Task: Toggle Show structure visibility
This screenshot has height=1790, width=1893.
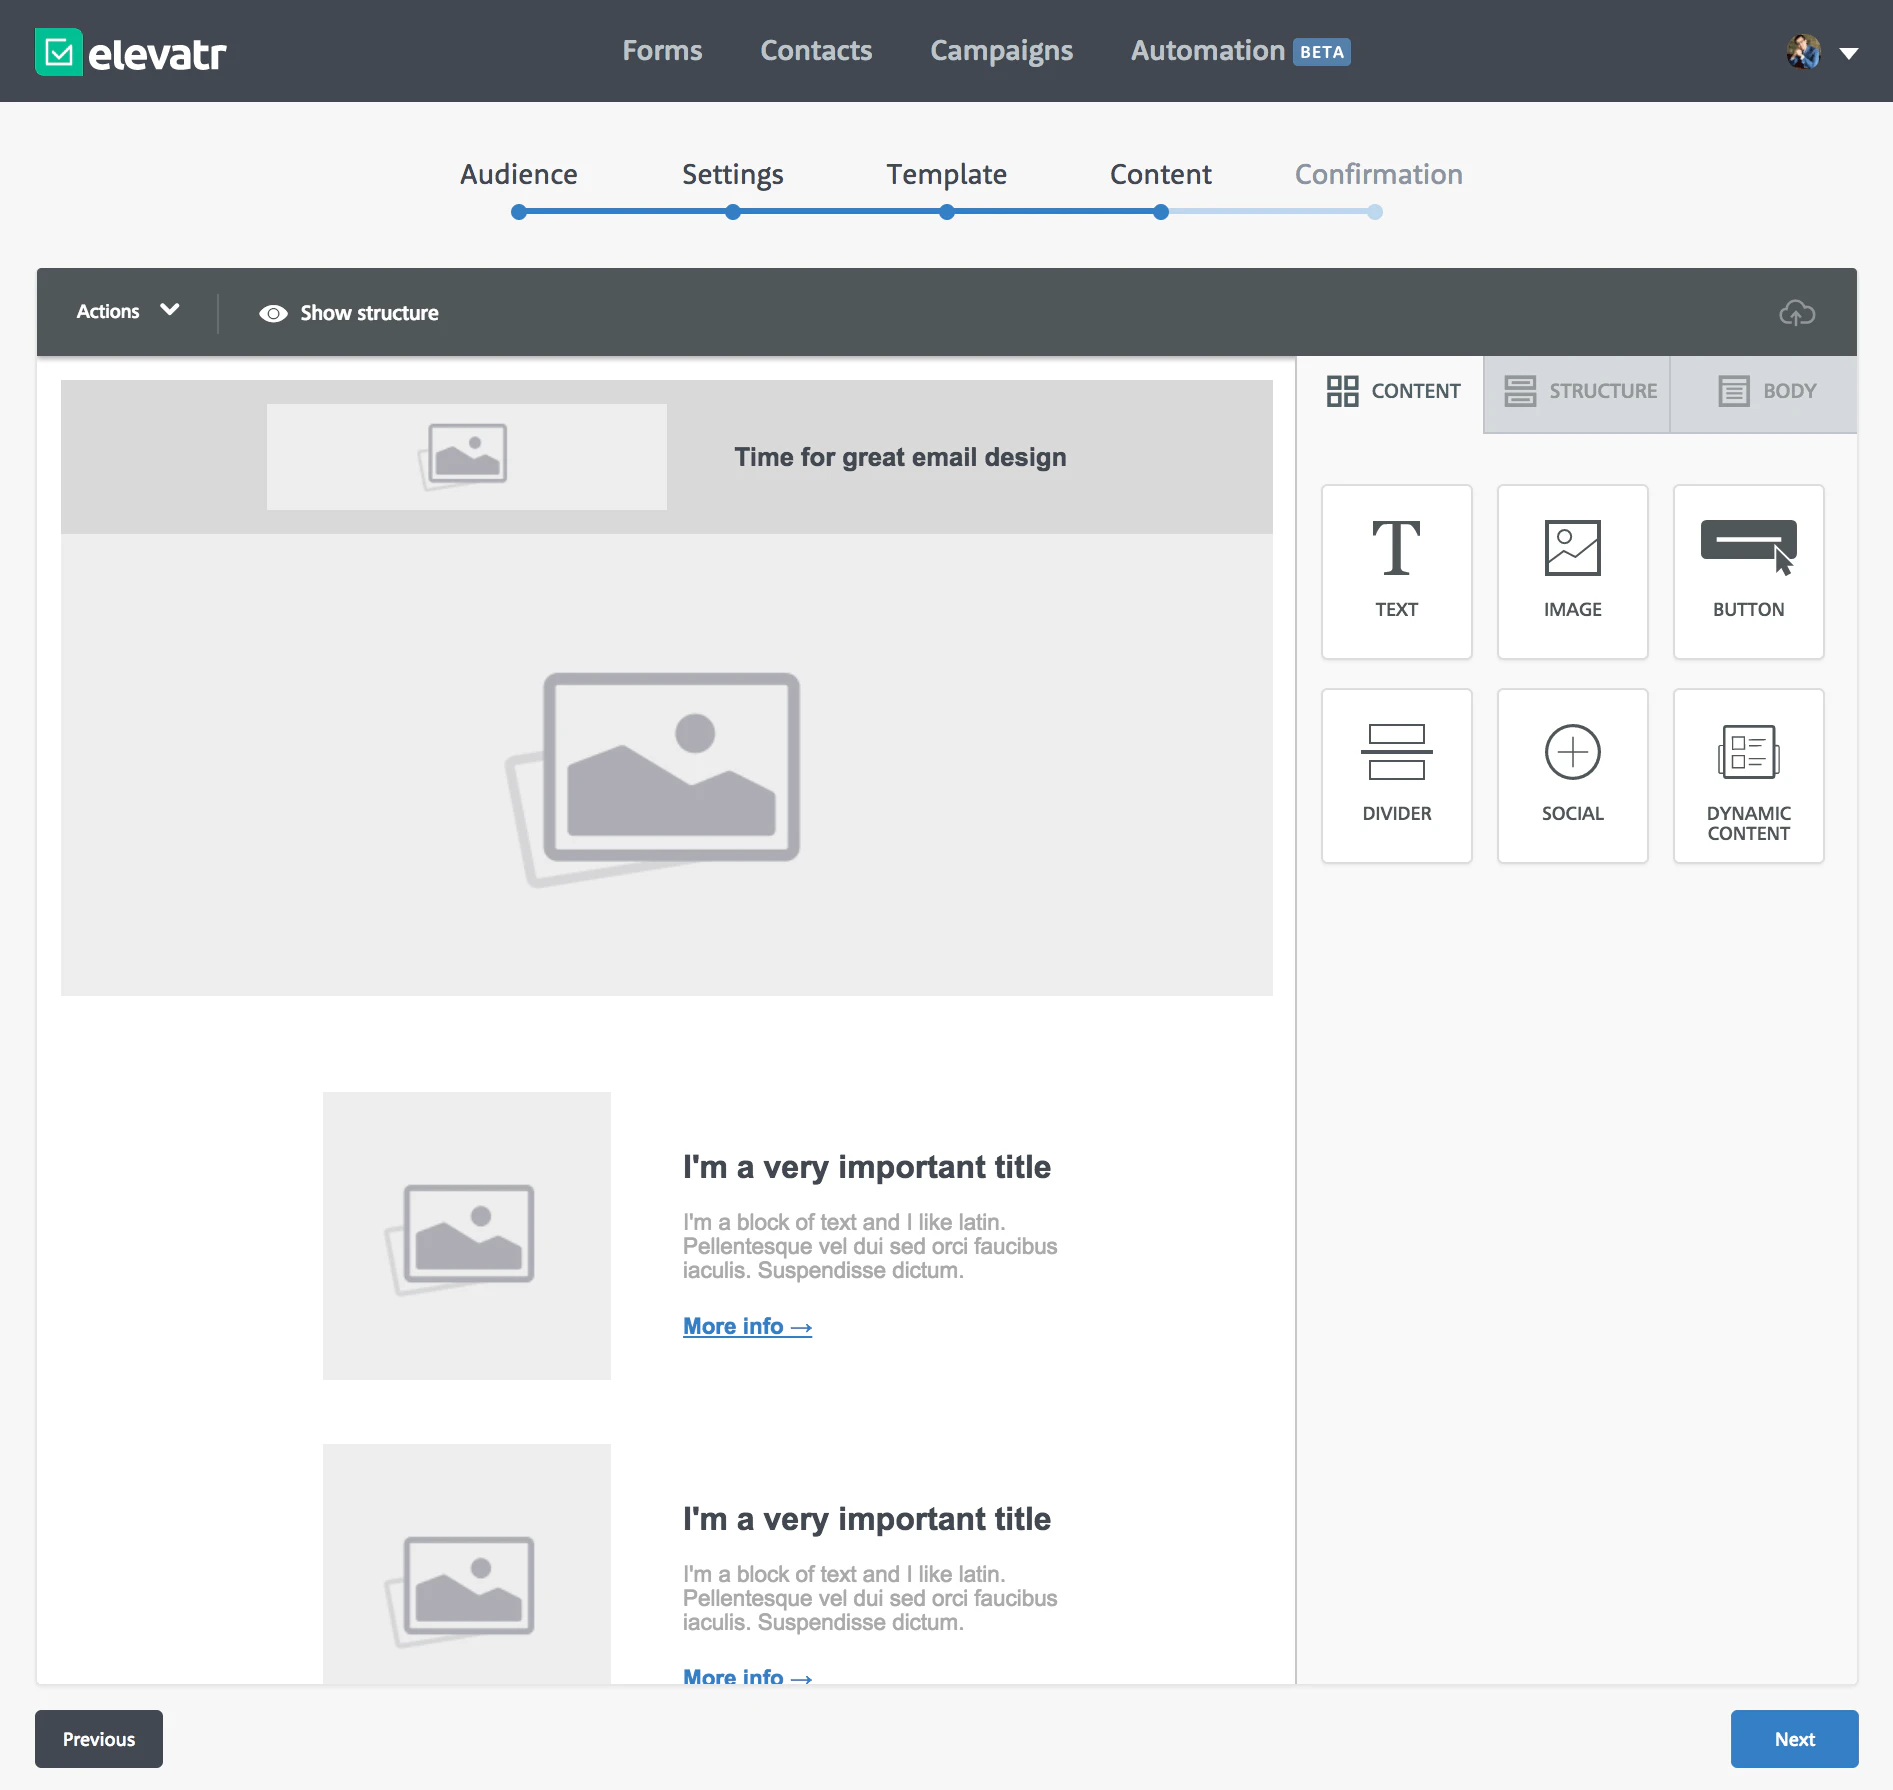Action: [x=348, y=313]
